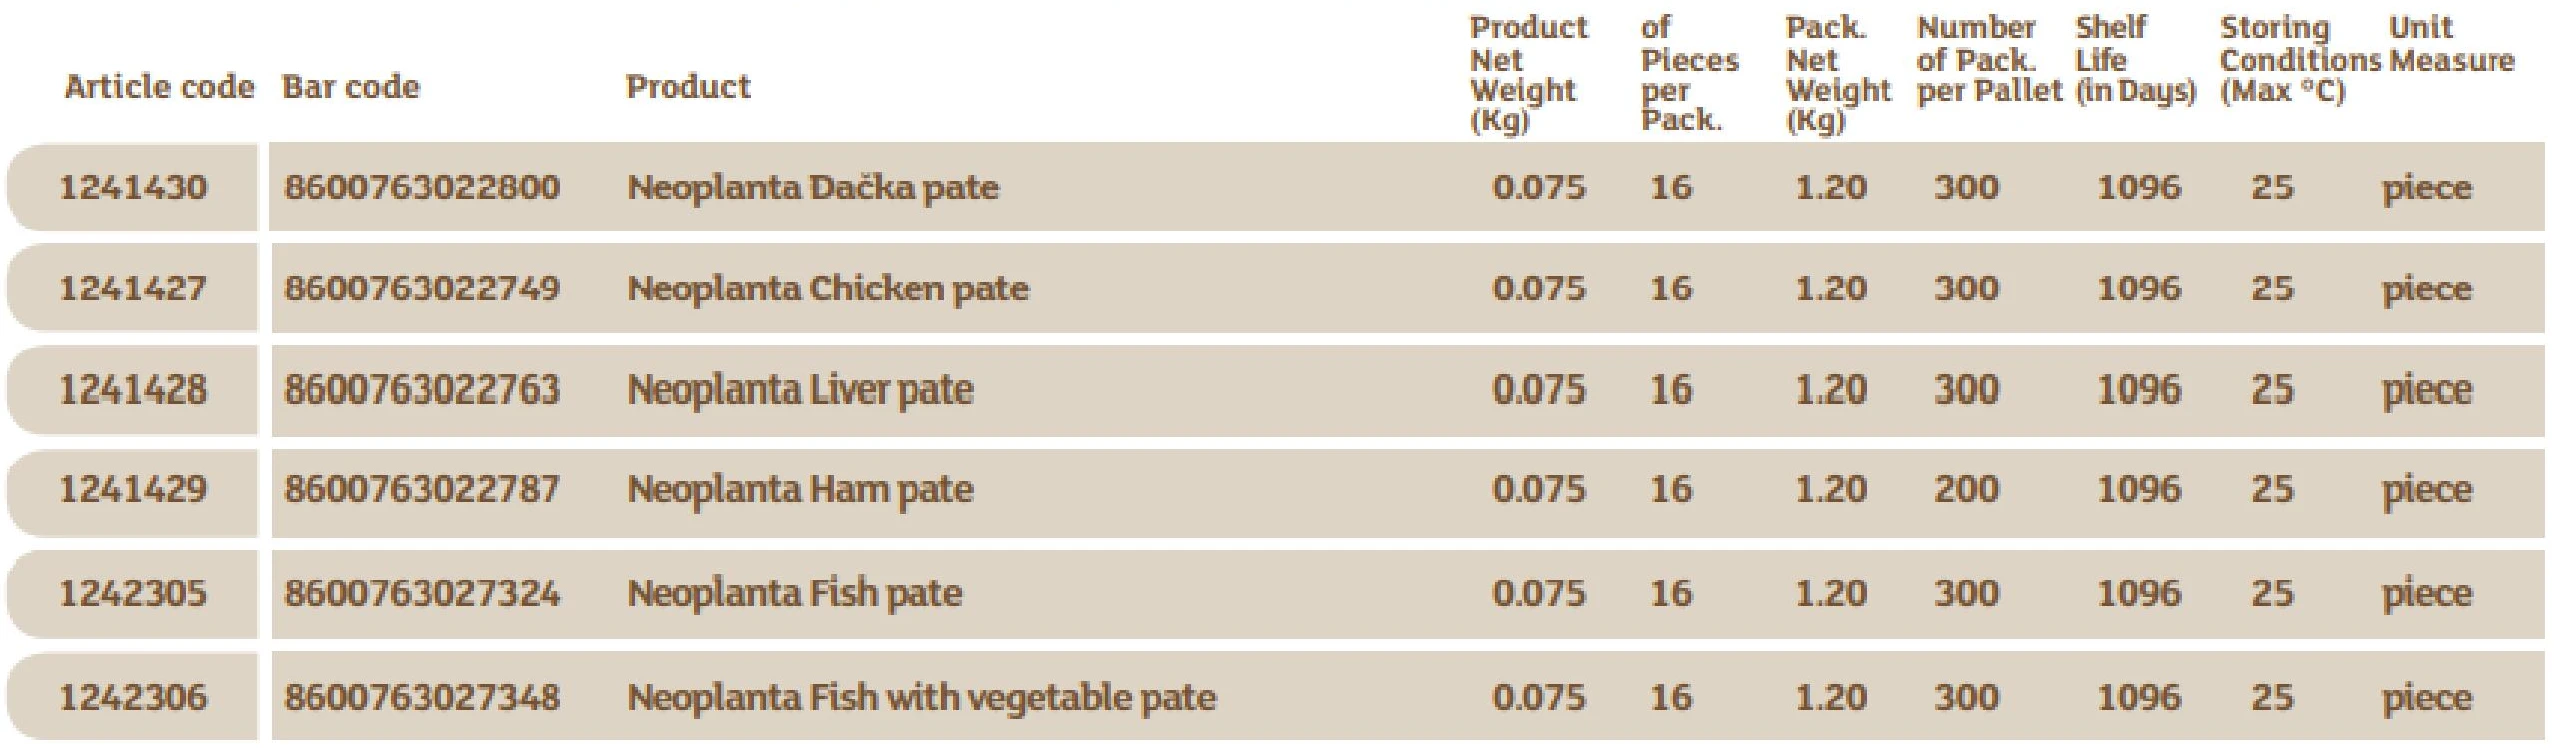Image resolution: width=2554 pixels, height=748 pixels.
Task: Select bar code 8600763027324
Action: (422, 594)
